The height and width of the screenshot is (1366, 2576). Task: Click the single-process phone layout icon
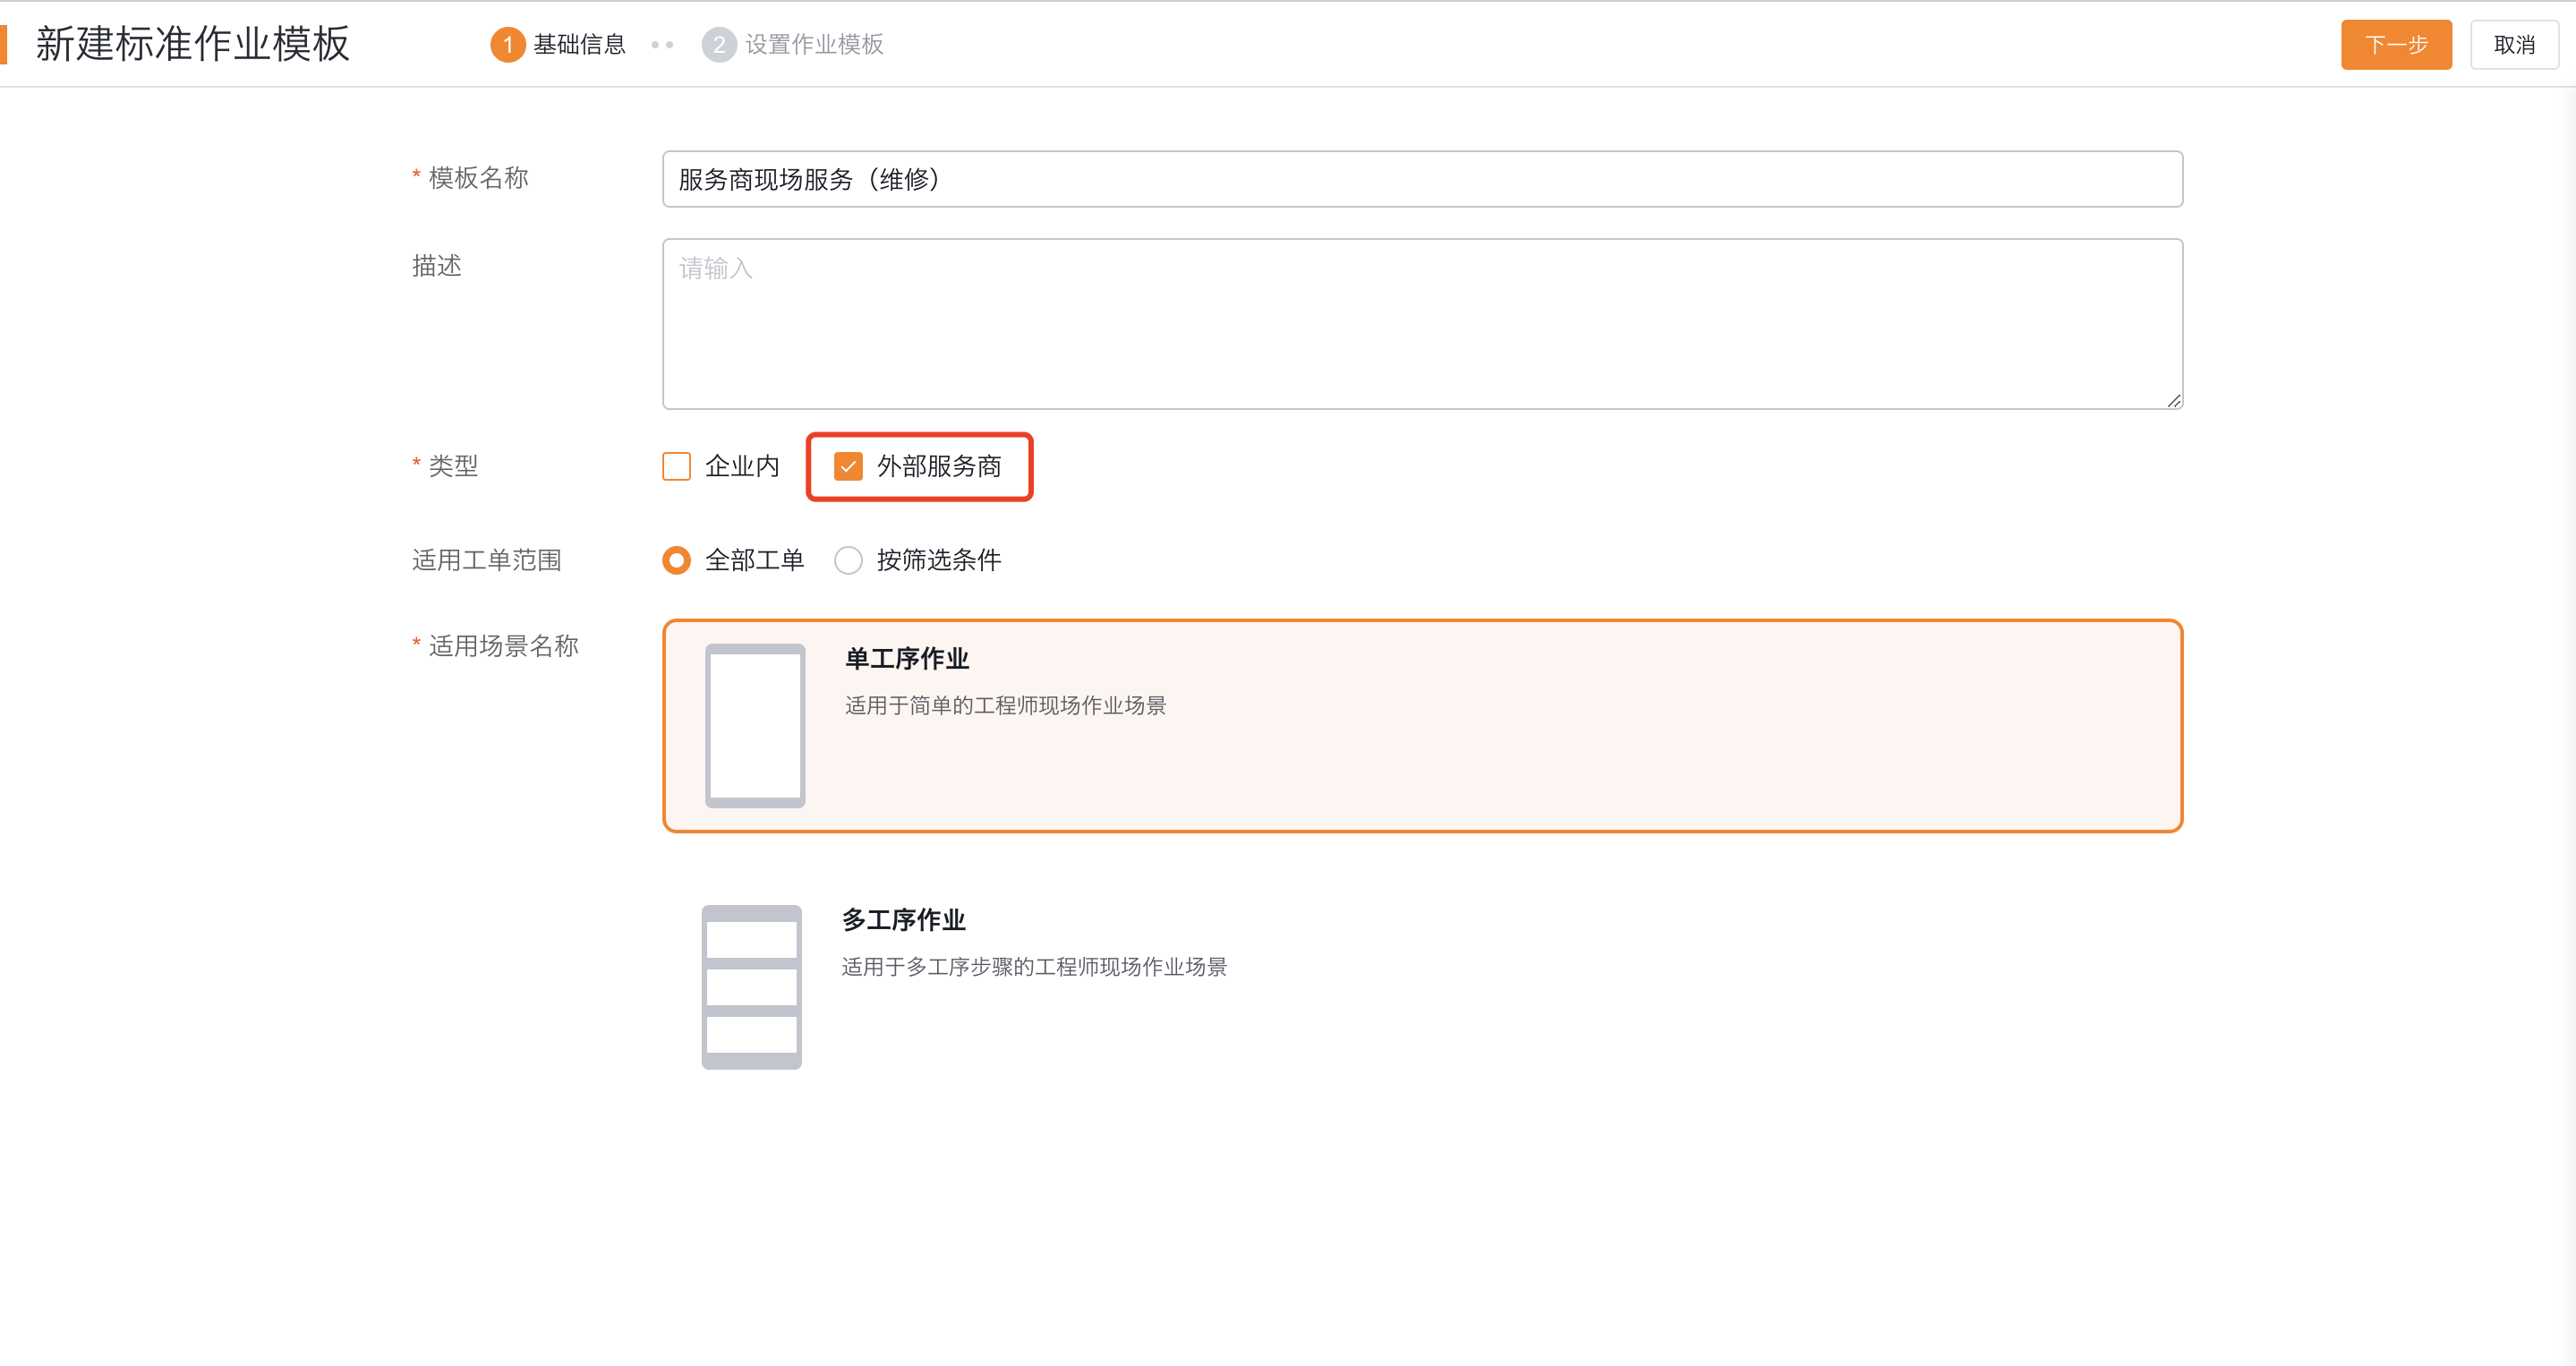coord(755,725)
